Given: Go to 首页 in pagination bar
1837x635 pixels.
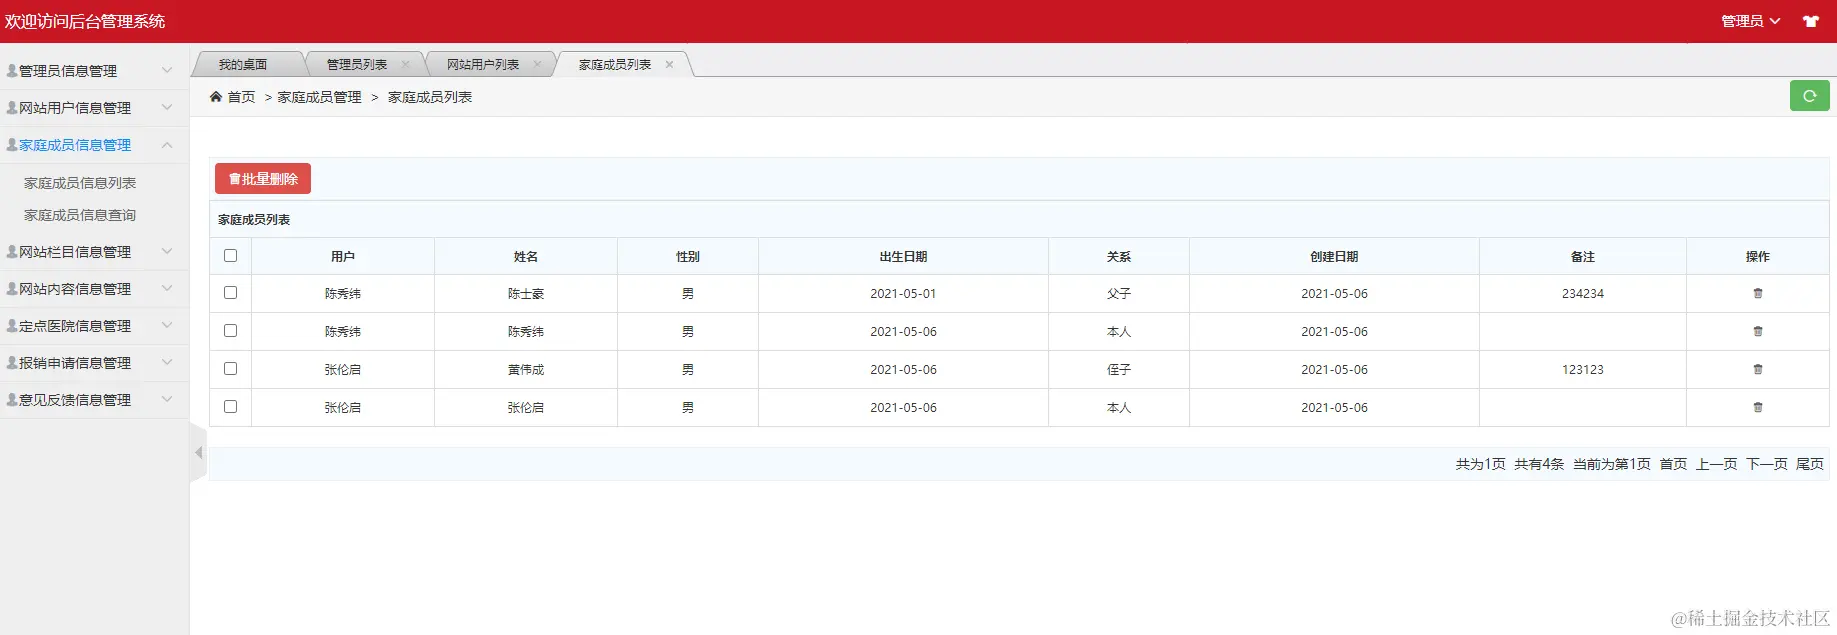Looking at the screenshot, I should pyautogui.click(x=1673, y=464).
